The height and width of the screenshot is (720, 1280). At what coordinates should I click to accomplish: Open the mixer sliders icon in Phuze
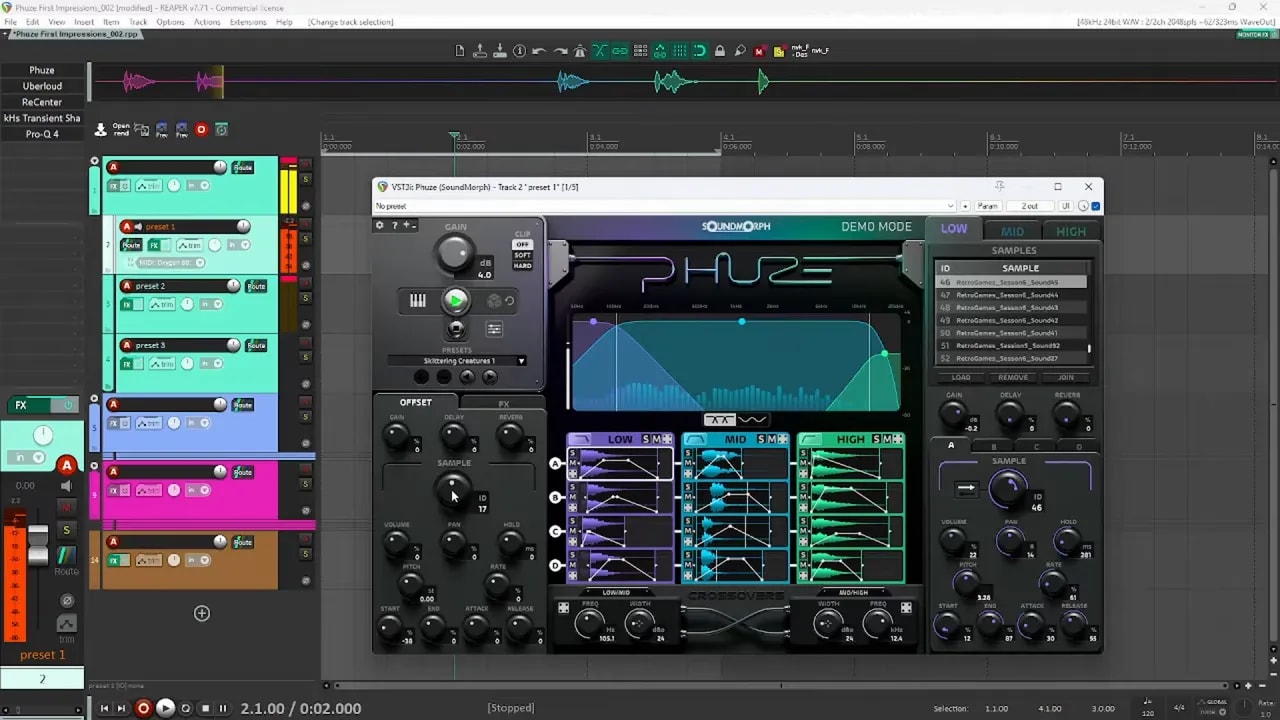pyautogui.click(x=494, y=328)
